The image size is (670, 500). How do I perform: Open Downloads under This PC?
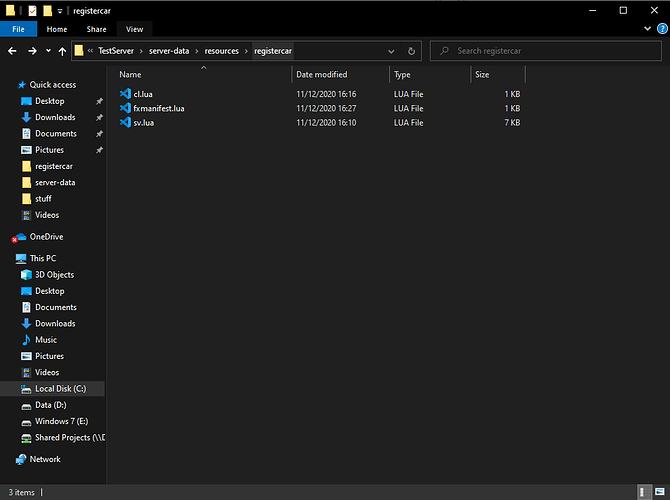coord(55,324)
